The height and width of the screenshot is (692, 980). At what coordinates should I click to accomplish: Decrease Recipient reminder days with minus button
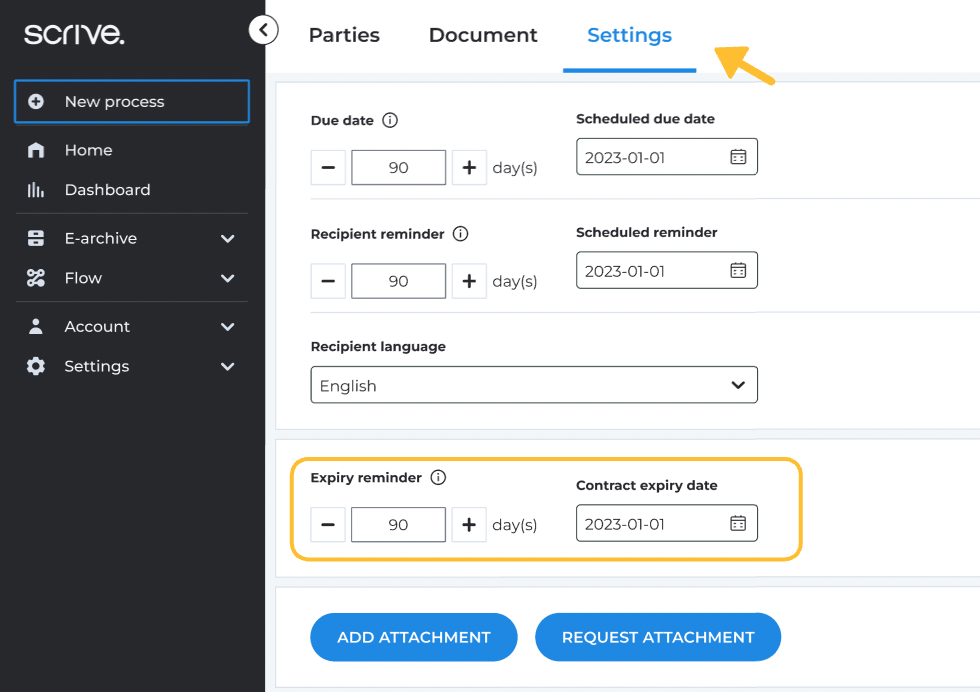point(328,282)
